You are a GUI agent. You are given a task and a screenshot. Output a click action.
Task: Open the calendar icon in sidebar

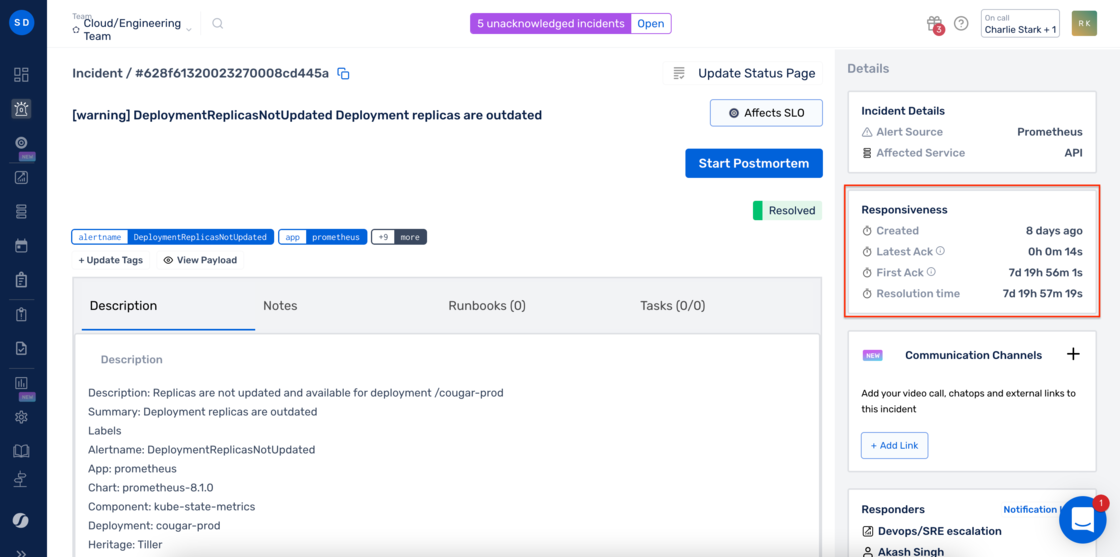tap(21, 246)
